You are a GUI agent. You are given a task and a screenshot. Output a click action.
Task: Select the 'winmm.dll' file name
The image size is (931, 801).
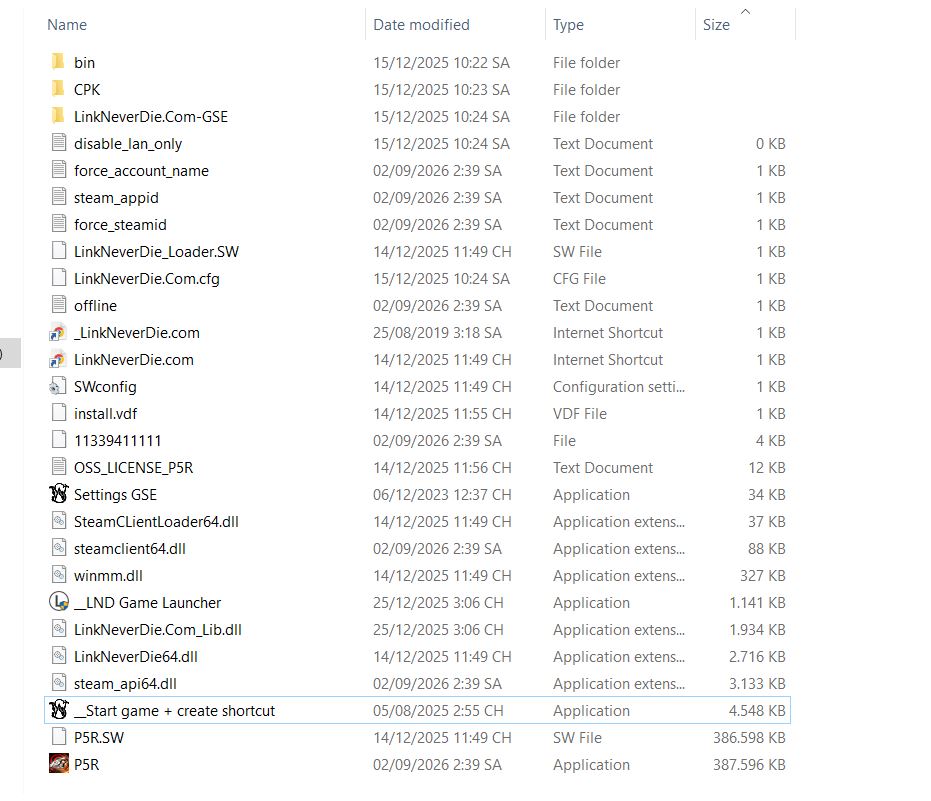[x=108, y=576]
